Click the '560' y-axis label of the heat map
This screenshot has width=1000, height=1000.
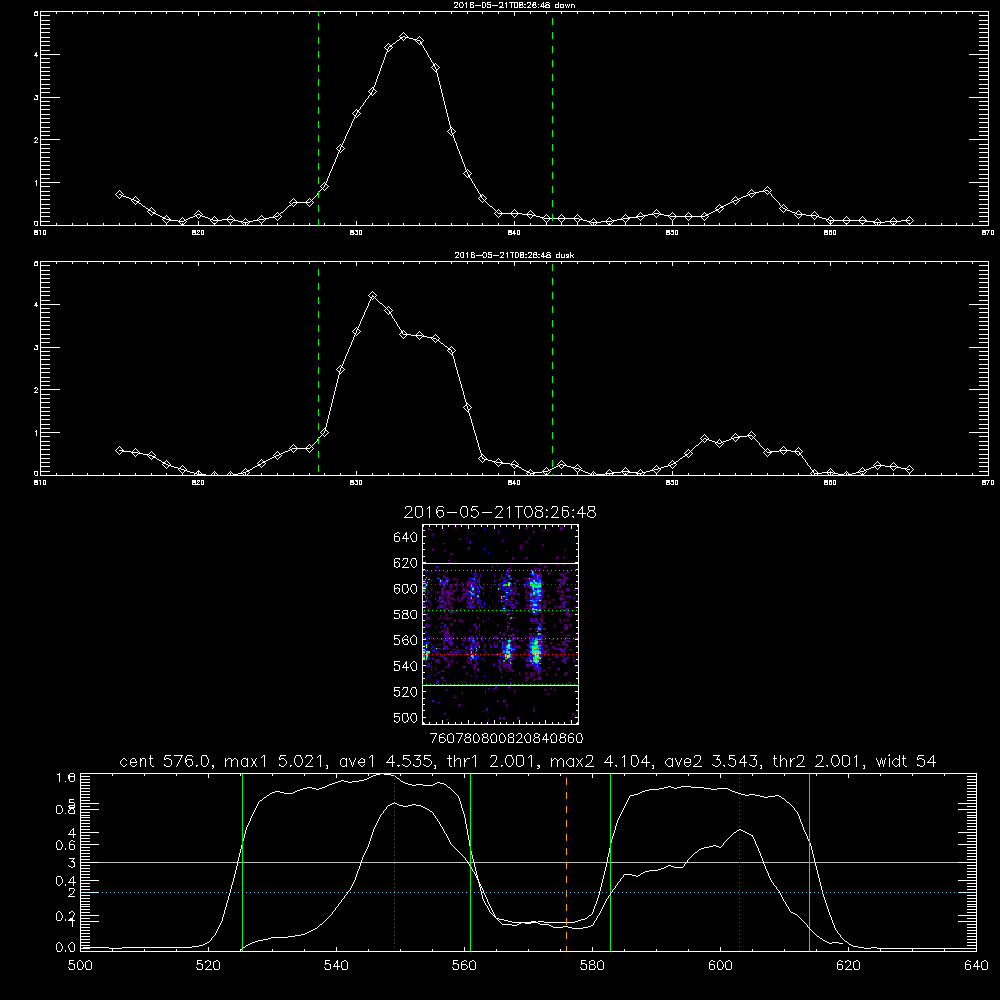click(x=405, y=640)
